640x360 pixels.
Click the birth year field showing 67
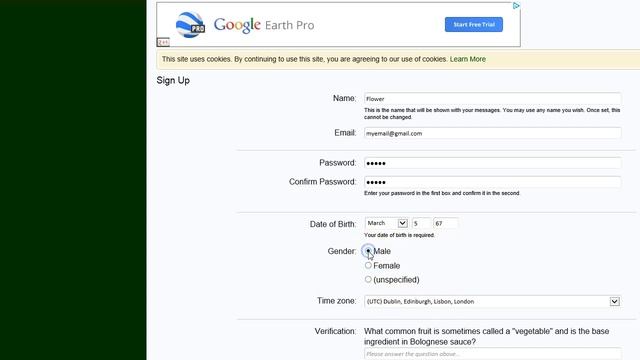click(445, 223)
